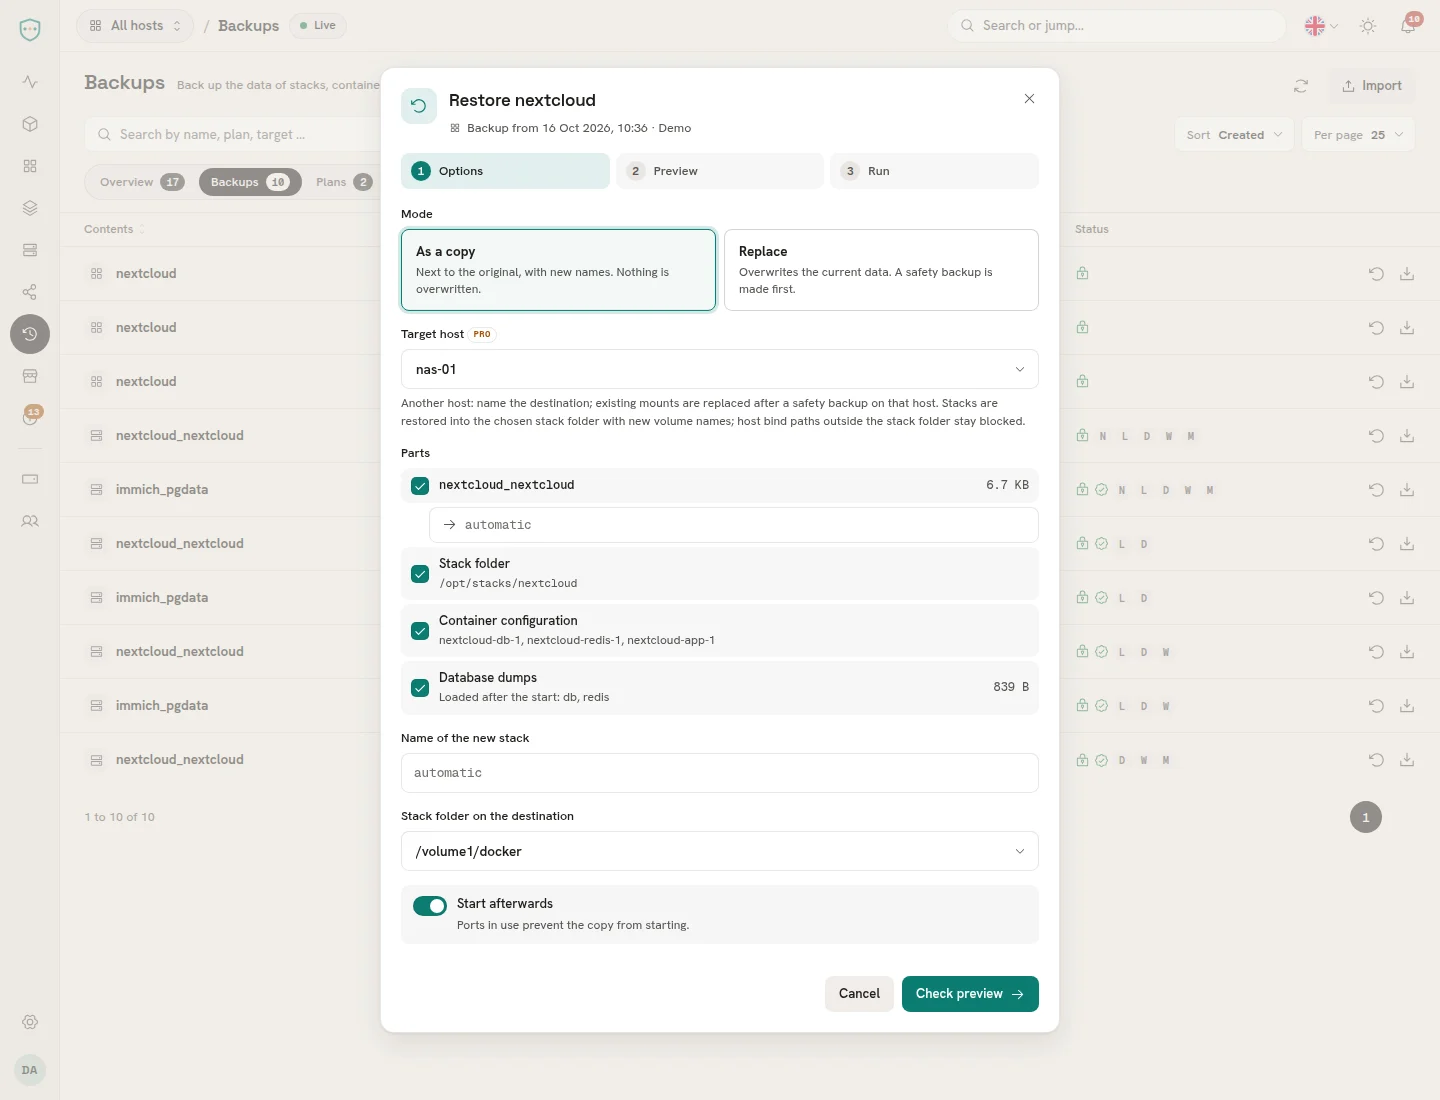This screenshot has height=1100, width=1440.
Task: Click the notifications bell icon
Action: click(1408, 26)
